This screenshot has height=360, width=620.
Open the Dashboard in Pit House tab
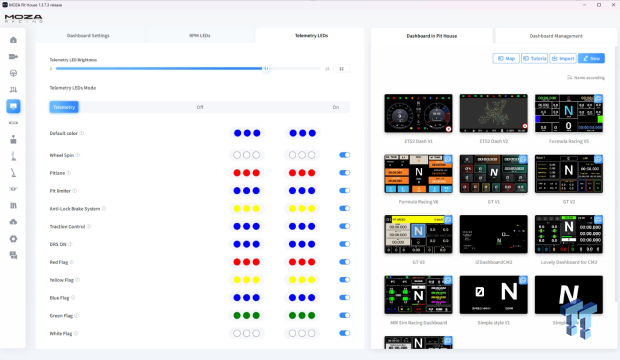[432, 36]
